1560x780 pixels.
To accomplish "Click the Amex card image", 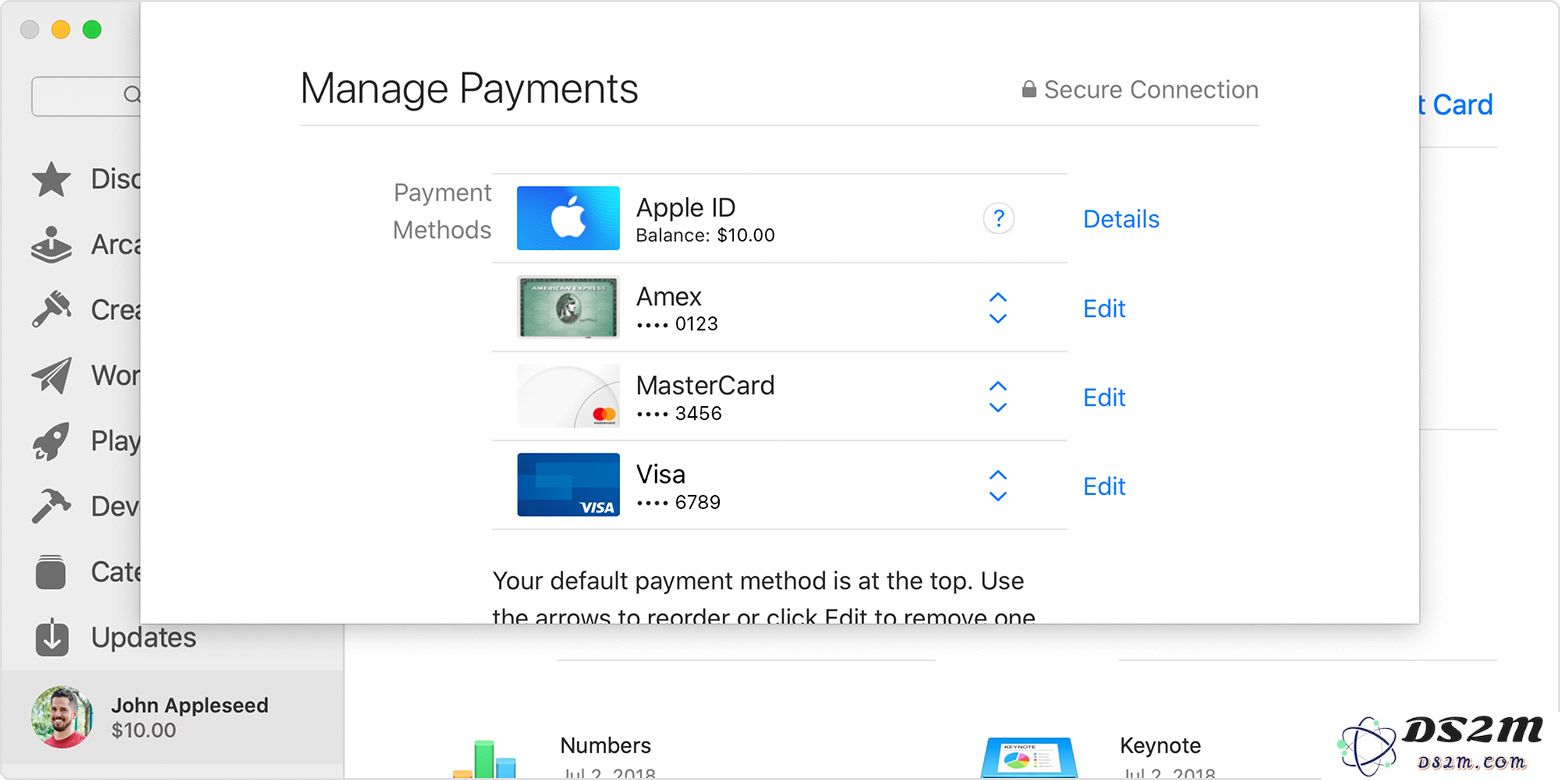I will [x=568, y=307].
